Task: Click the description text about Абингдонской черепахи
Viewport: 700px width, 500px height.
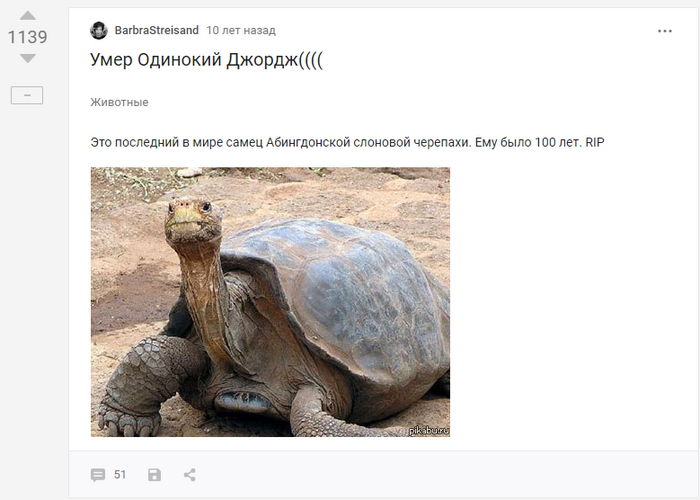Action: [347, 142]
